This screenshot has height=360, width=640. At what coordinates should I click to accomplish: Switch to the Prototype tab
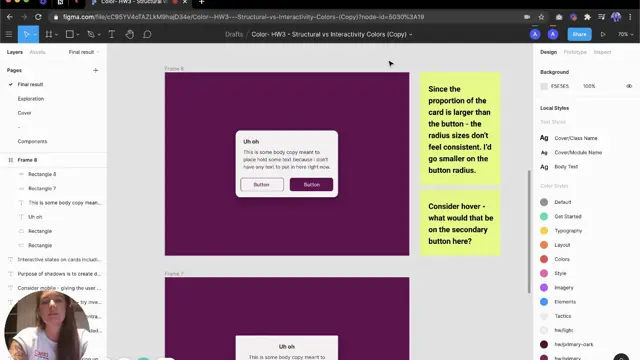click(575, 52)
